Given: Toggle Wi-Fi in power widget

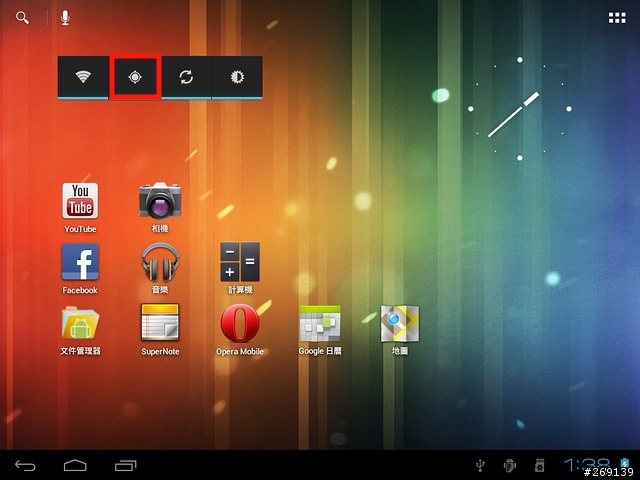Looking at the screenshot, I should point(83,77).
